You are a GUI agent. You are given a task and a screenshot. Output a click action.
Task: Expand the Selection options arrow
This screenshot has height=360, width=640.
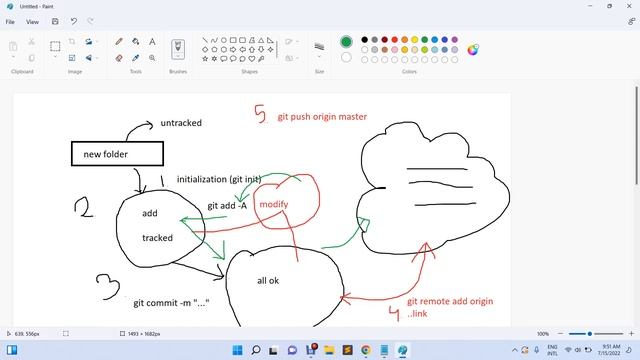coord(55,57)
